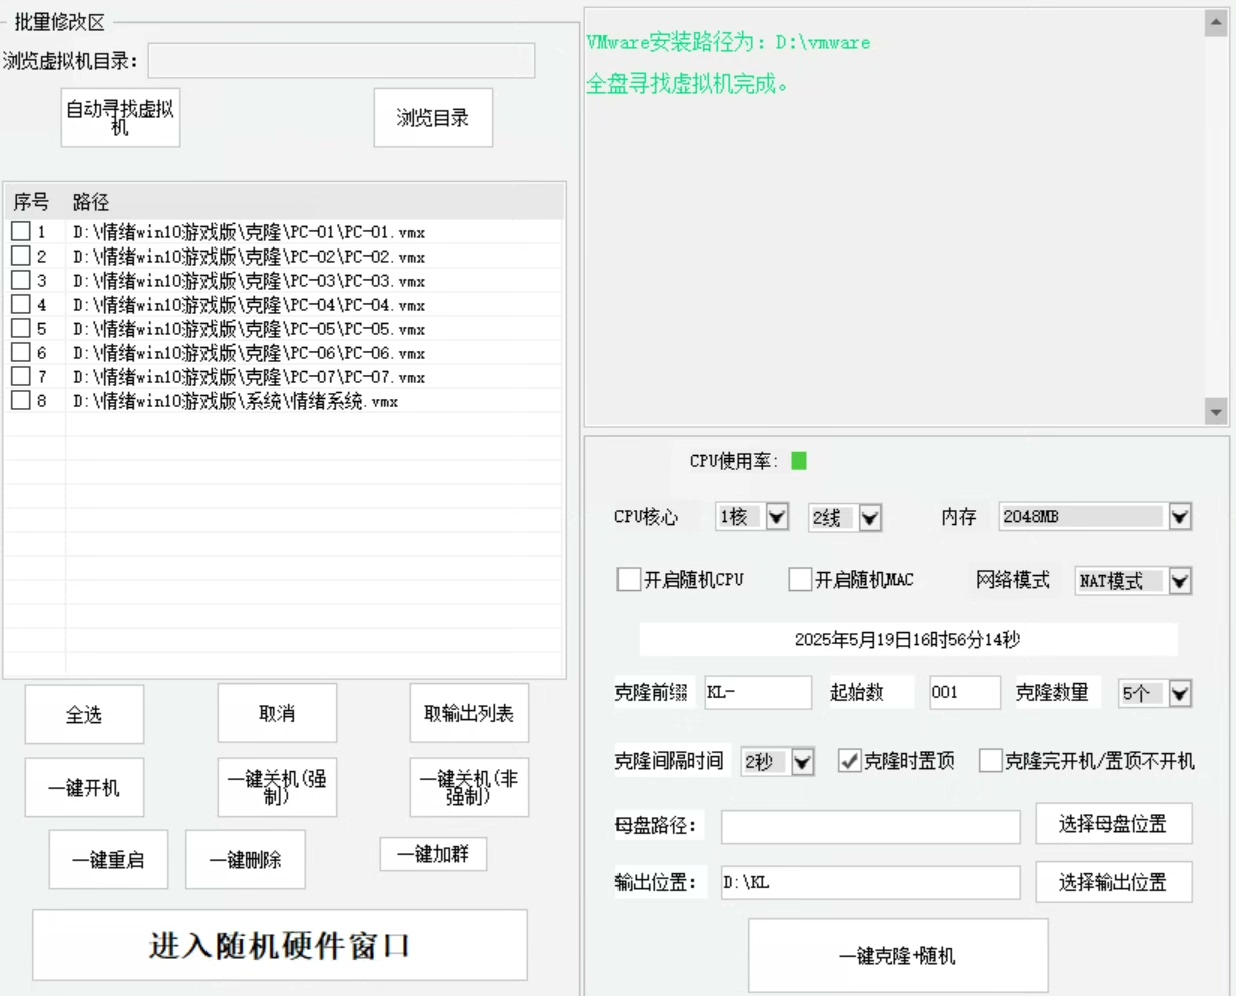Viewport: 1236px width, 996px height.
Task: Expand the 网络模式 NAT模式 dropdown
Action: [x=1180, y=581]
